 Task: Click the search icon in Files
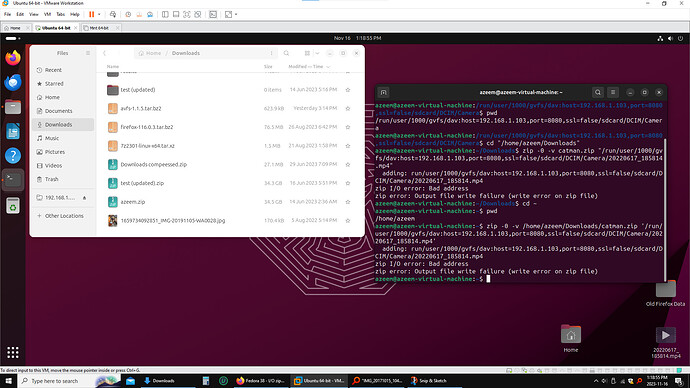(x=286, y=53)
